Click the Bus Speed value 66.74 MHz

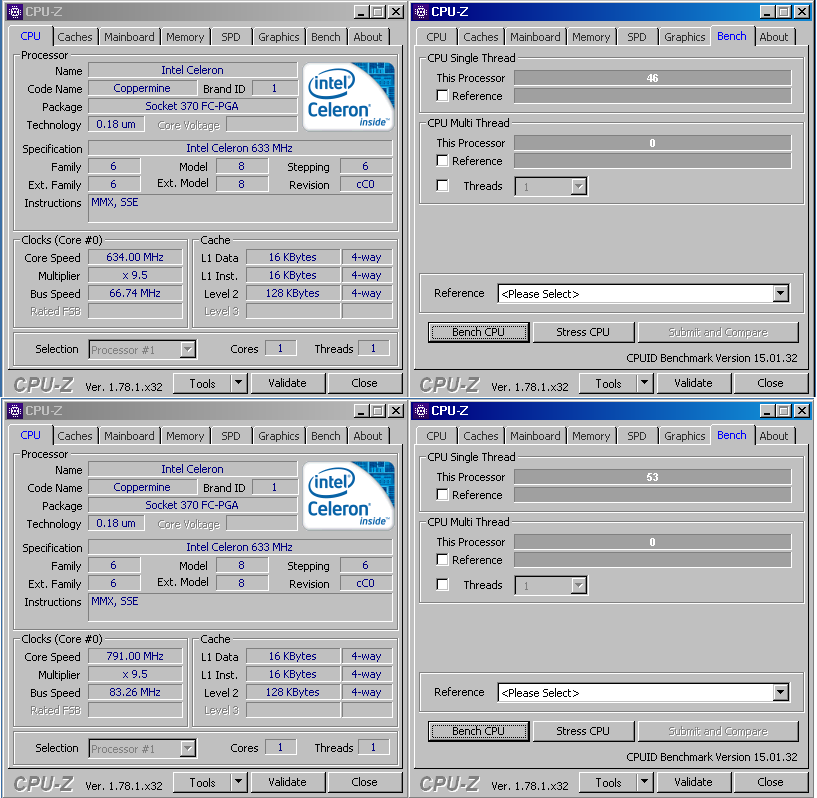(x=135, y=293)
